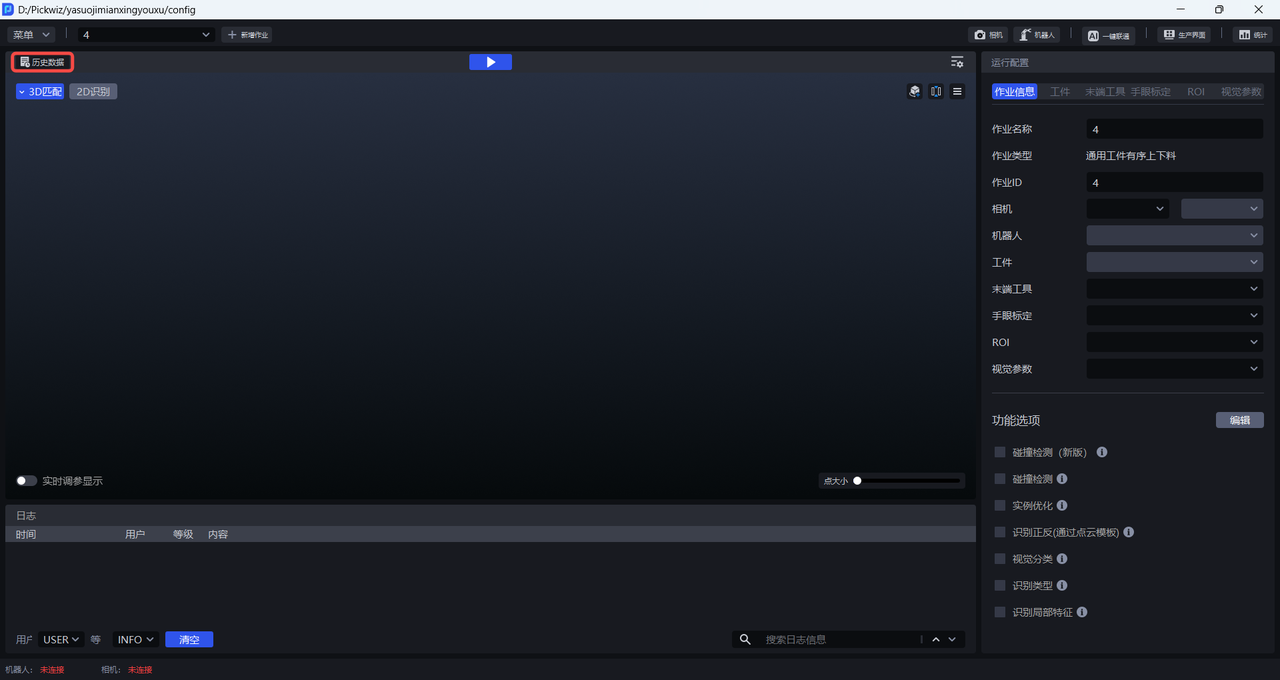This screenshot has height=680, width=1280.
Task: Open the 菜单 menu dropdown
Action: click(x=32, y=35)
